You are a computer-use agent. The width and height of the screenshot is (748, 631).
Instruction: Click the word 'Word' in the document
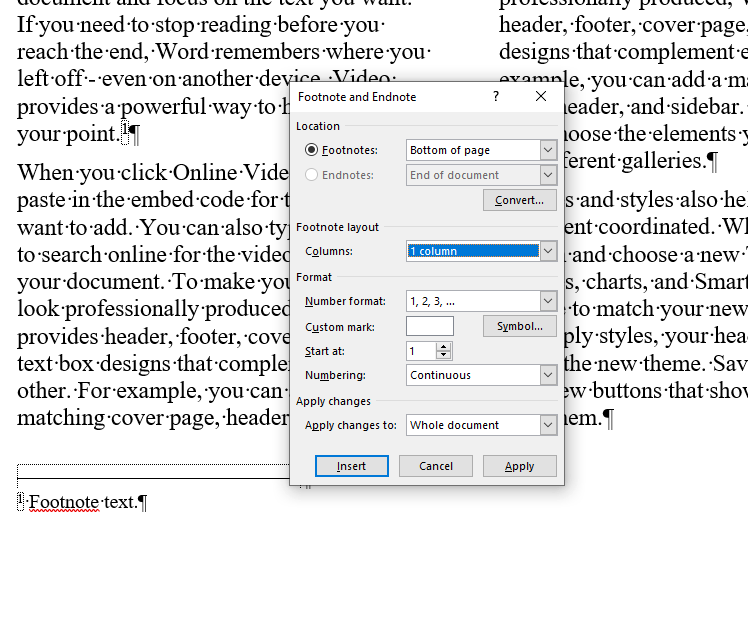183,52
